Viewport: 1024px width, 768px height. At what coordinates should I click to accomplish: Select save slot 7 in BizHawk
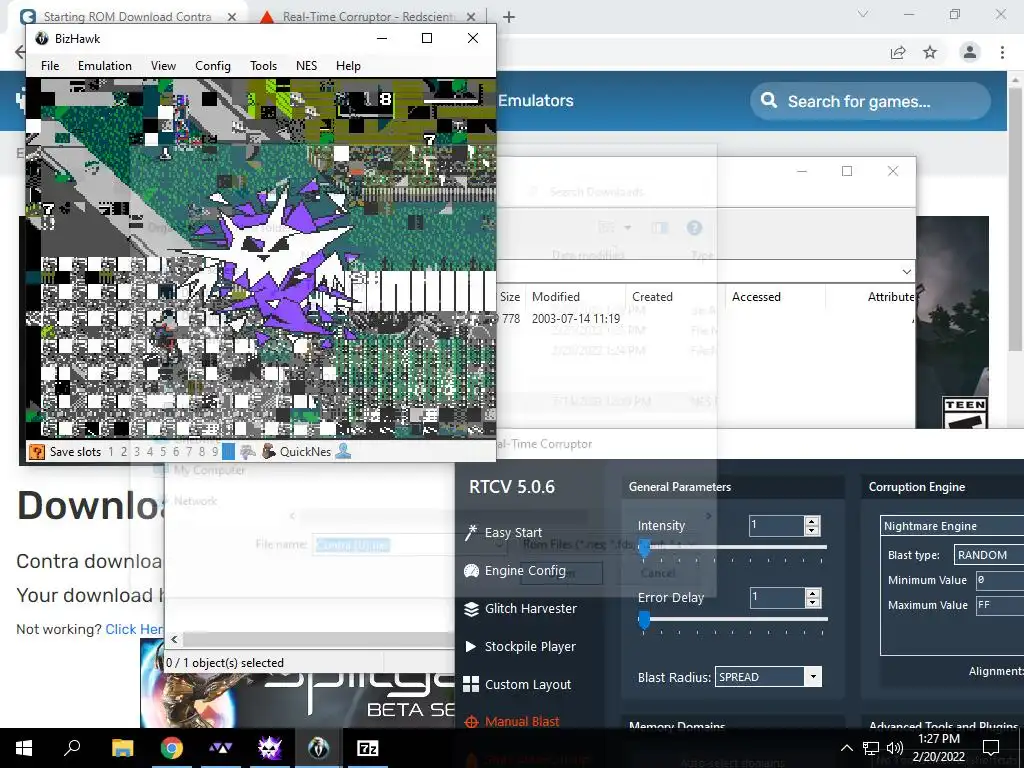click(189, 451)
